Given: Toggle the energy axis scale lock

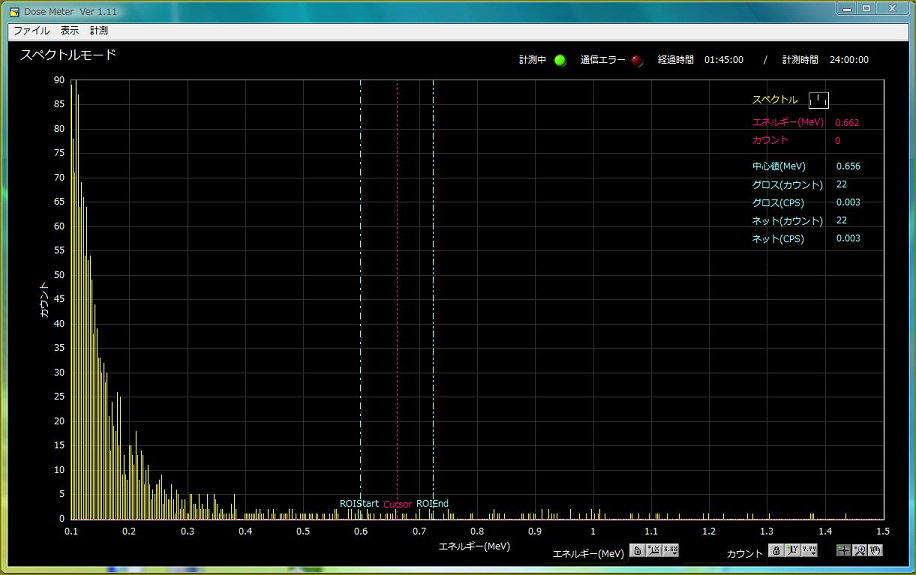Looking at the screenshot, I should pos(636,551).
